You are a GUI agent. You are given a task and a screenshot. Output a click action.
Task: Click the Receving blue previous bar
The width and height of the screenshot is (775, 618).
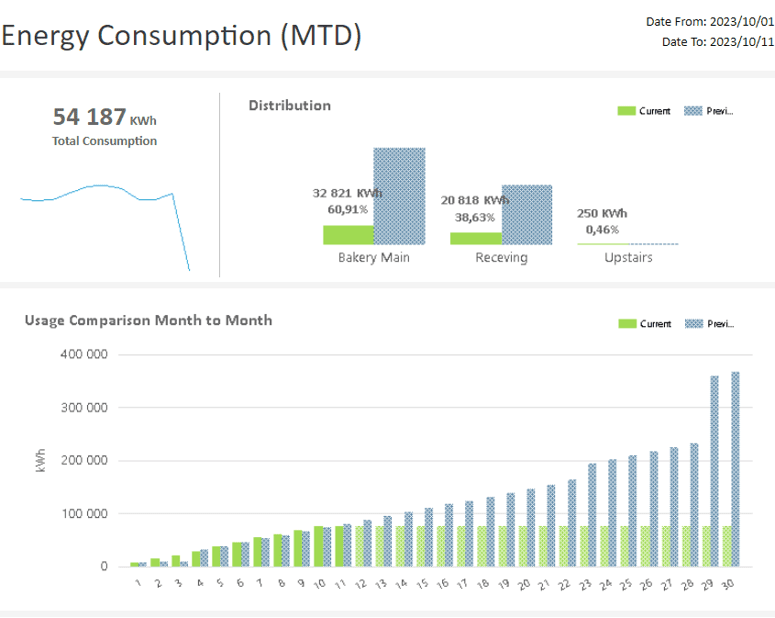click(527, 215)
